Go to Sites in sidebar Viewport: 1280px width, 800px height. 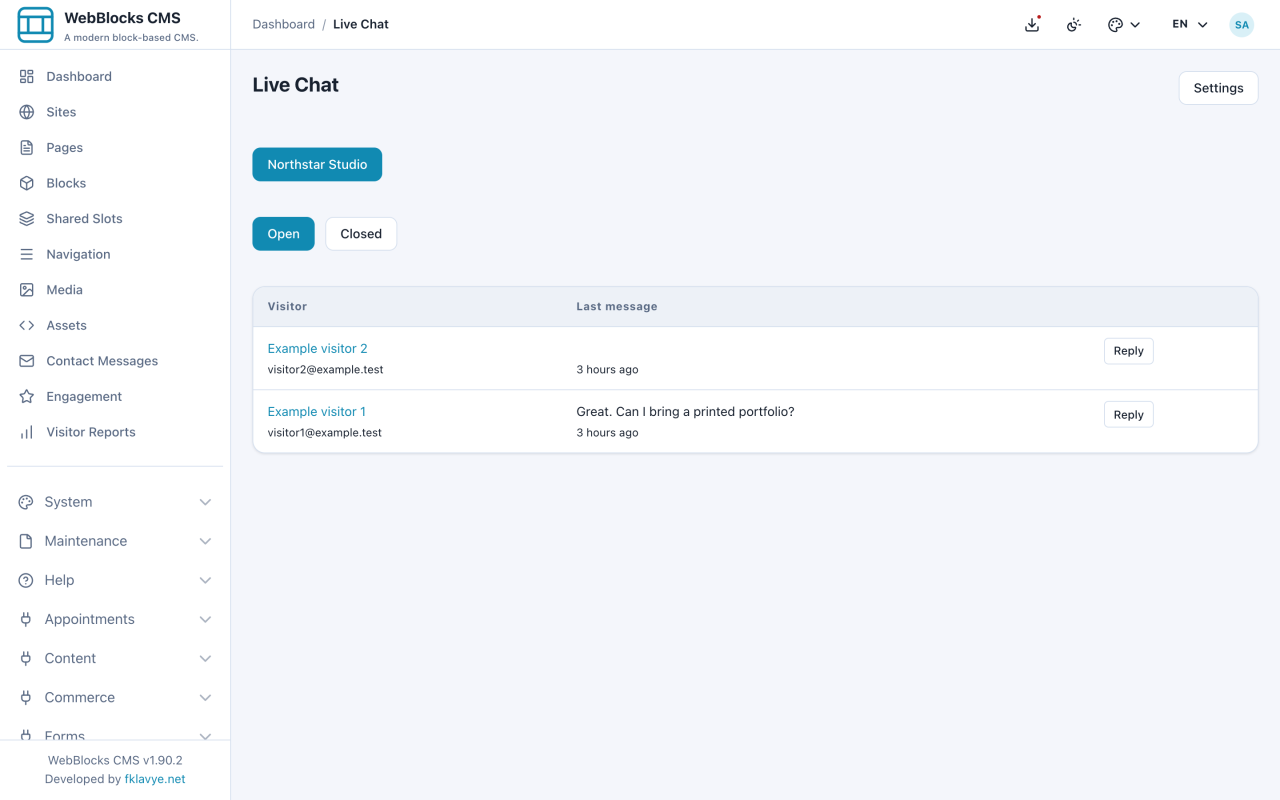tap(115, 112)
